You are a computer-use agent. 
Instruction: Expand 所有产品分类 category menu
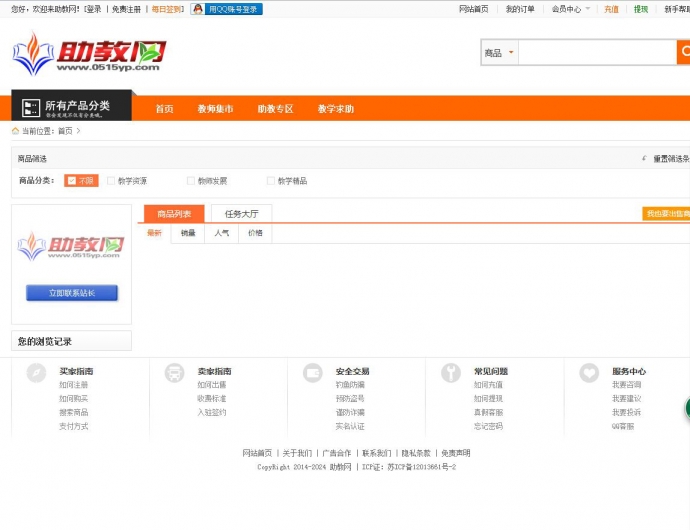coord(71,106)
